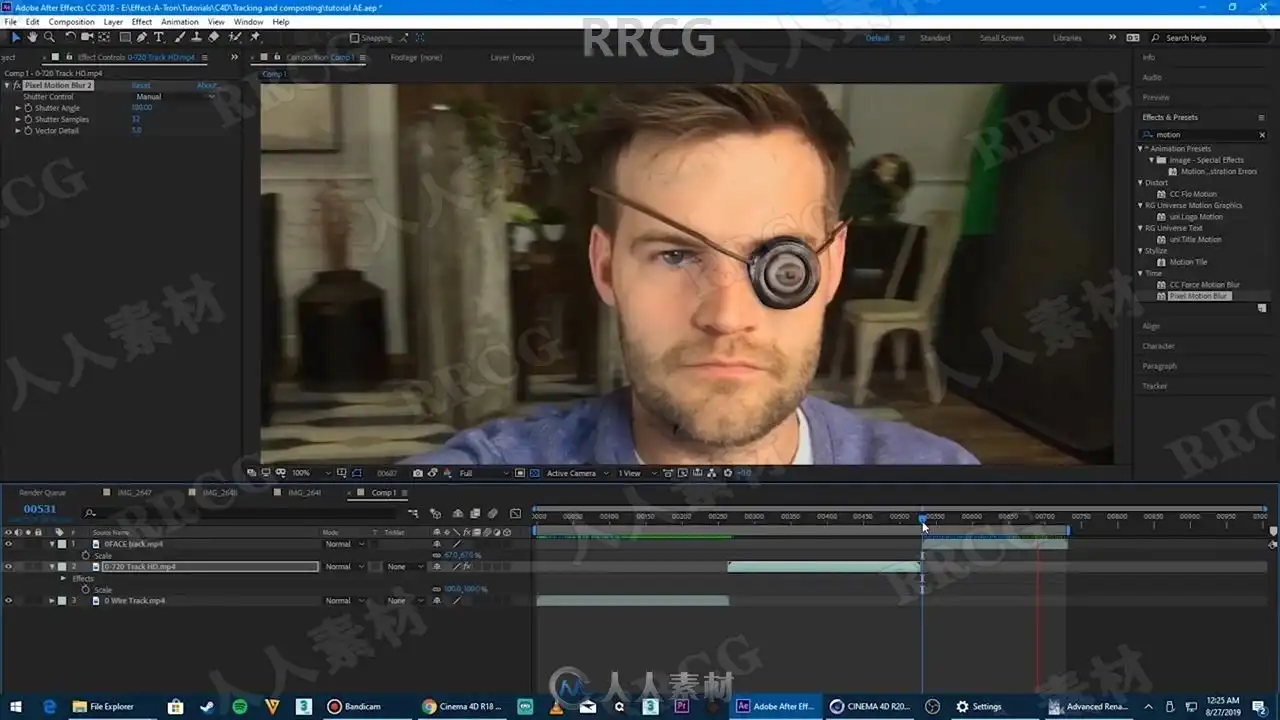Open the 1 View layout dropdown
This screenshot has width=1280, height=720.
pos(636,473)
